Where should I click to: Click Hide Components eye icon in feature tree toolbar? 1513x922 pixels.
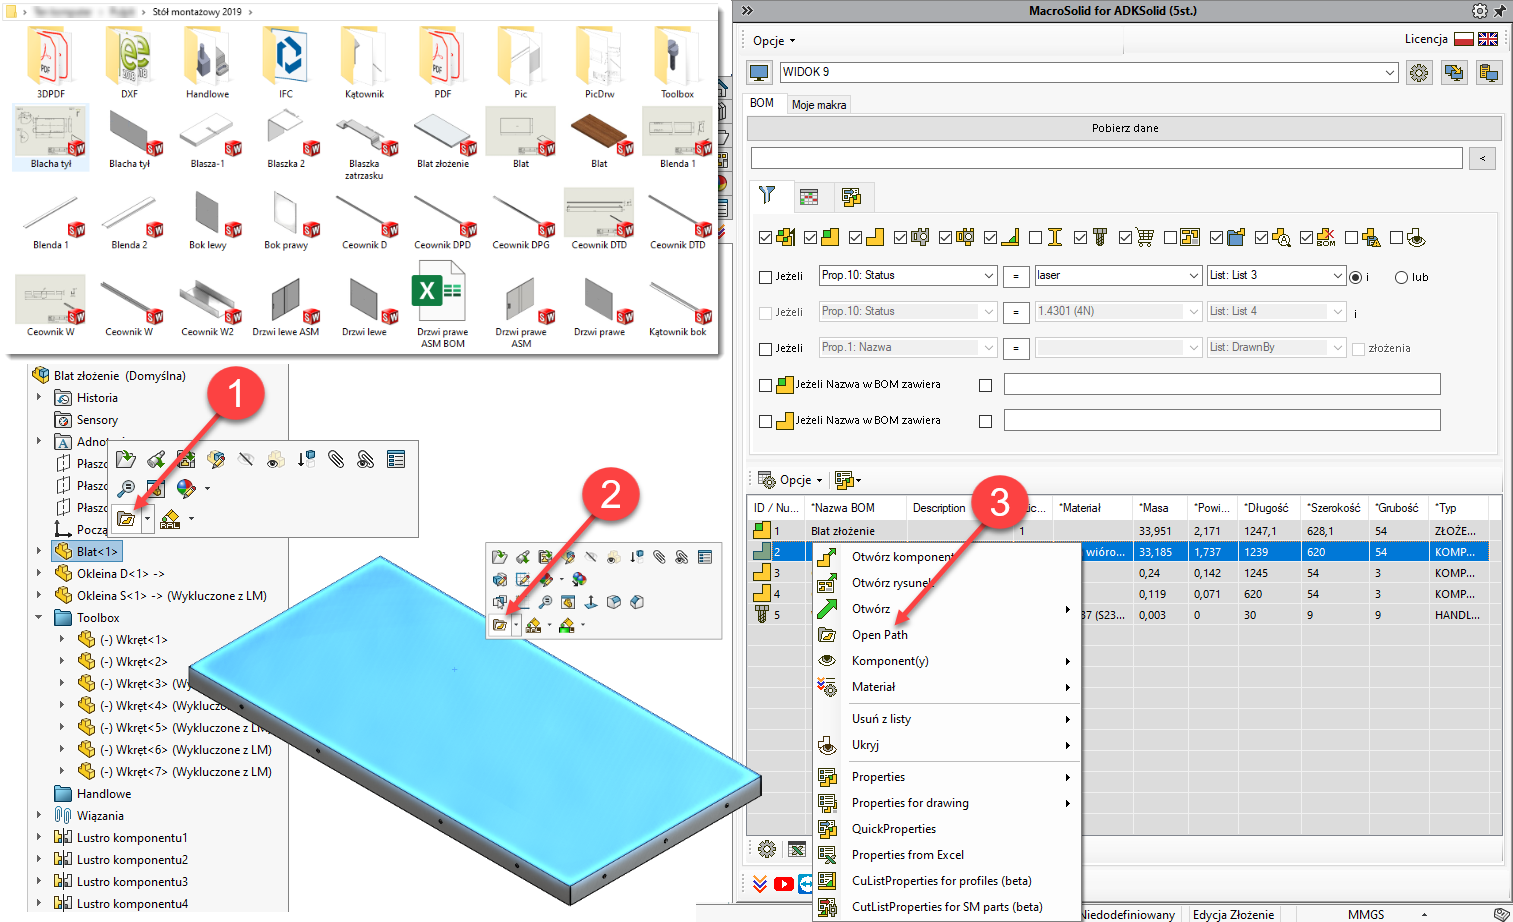pos(246,459)
